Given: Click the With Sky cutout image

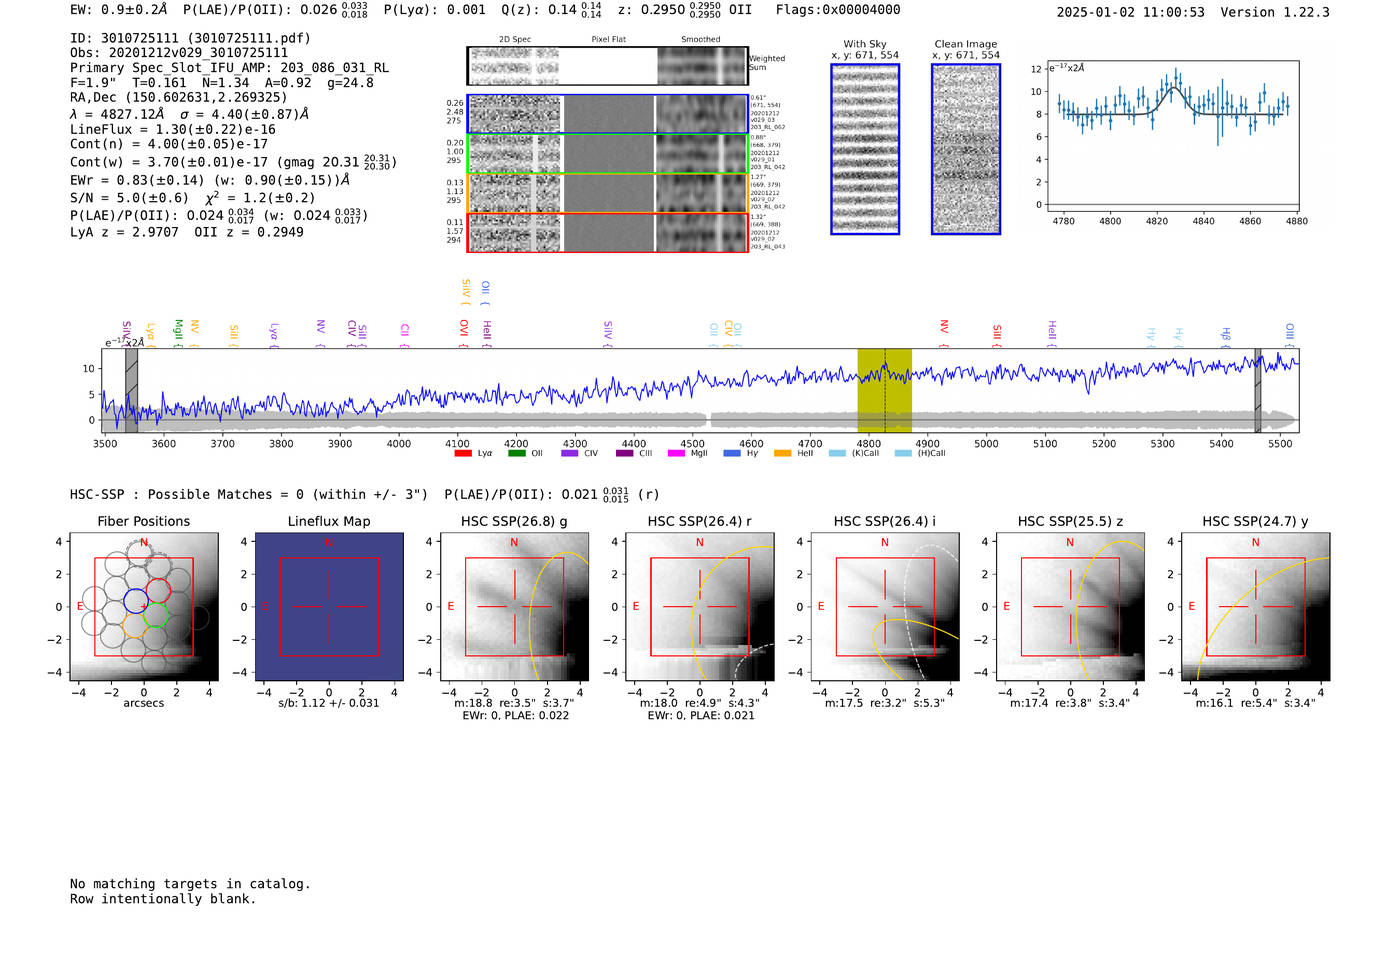Looking at the screenshot, I should tap(865, 149).
